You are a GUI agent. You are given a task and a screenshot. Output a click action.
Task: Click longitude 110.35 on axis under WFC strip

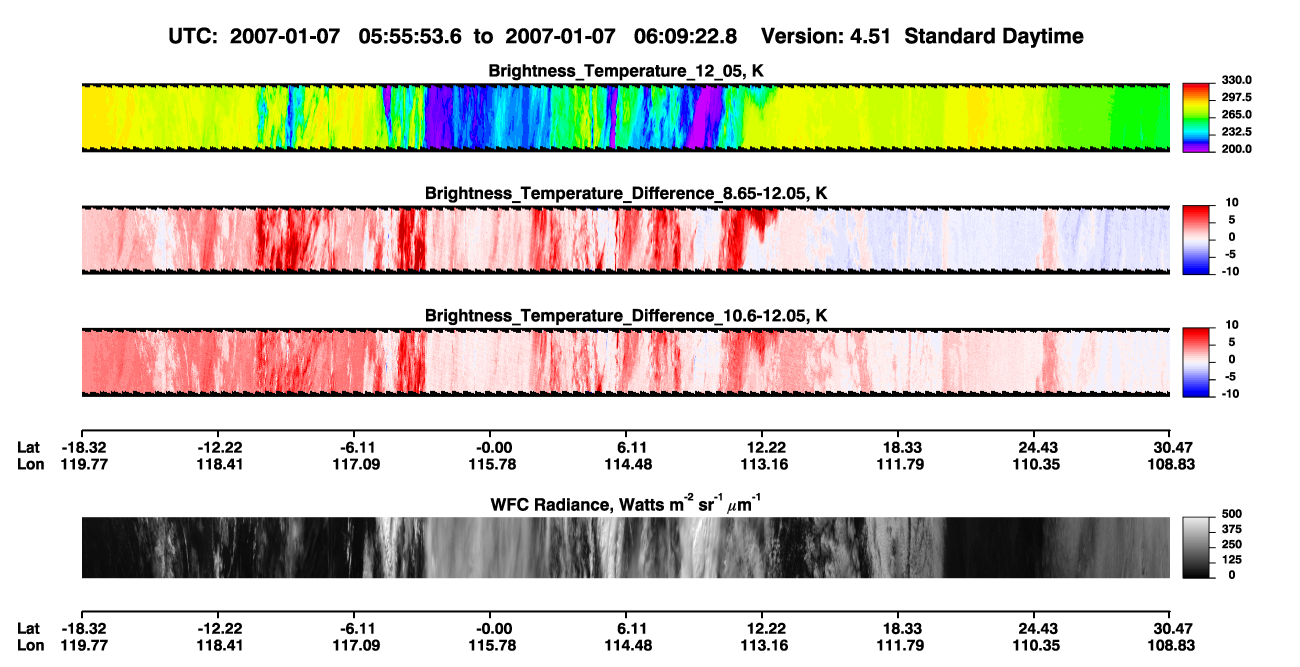[1035, 645]
